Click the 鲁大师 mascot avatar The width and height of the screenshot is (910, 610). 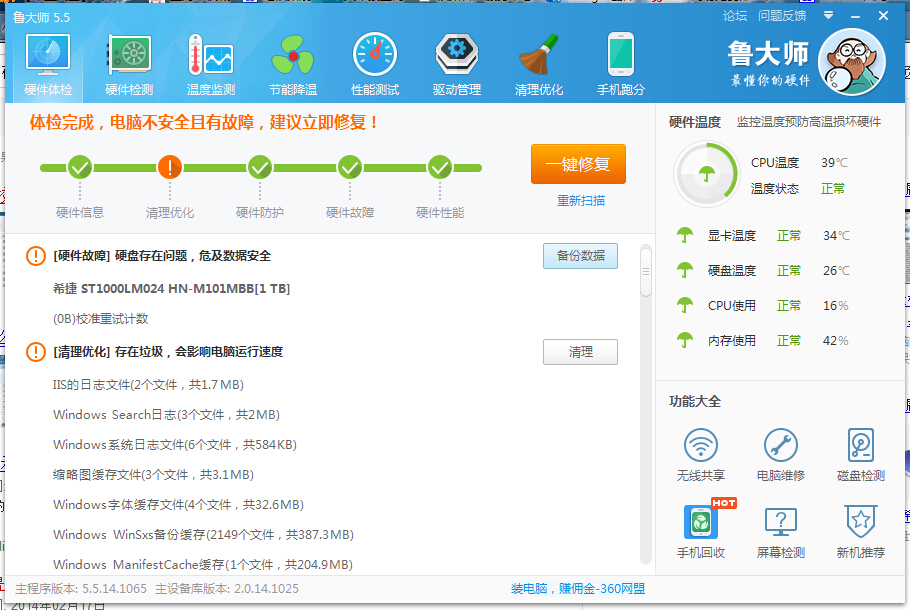pyautogui.click(x=852, y=62)
